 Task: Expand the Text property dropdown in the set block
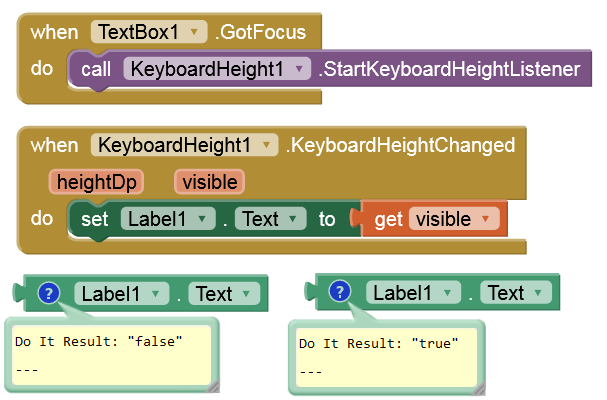tap(295, 218)
